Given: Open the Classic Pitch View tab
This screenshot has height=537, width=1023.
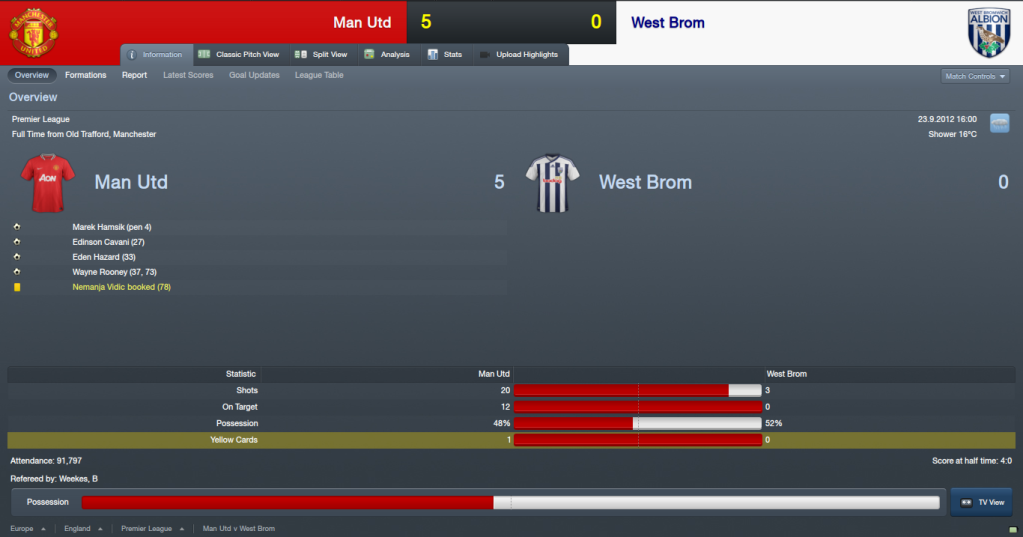Looking at the screenshot, I should click(x=239, y=55).
